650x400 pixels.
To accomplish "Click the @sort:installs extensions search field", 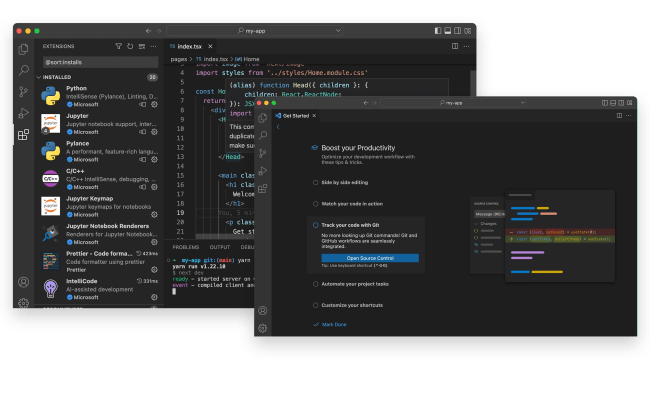I will 100,62.
